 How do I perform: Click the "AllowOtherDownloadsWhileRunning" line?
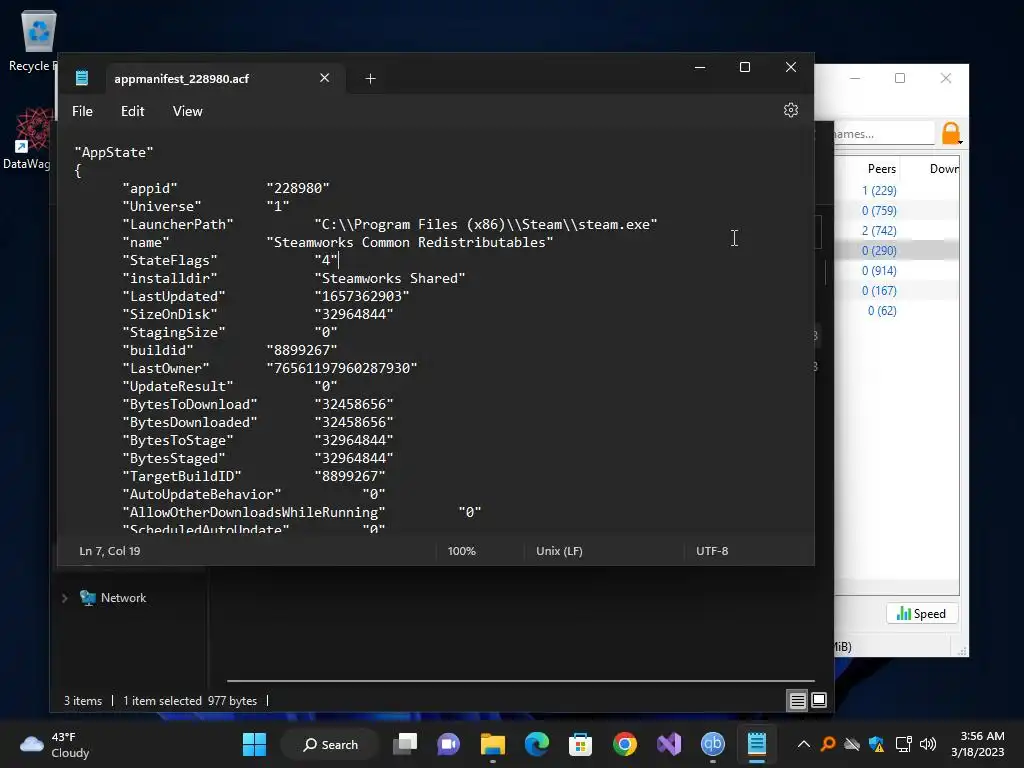[x=302, y=512]
